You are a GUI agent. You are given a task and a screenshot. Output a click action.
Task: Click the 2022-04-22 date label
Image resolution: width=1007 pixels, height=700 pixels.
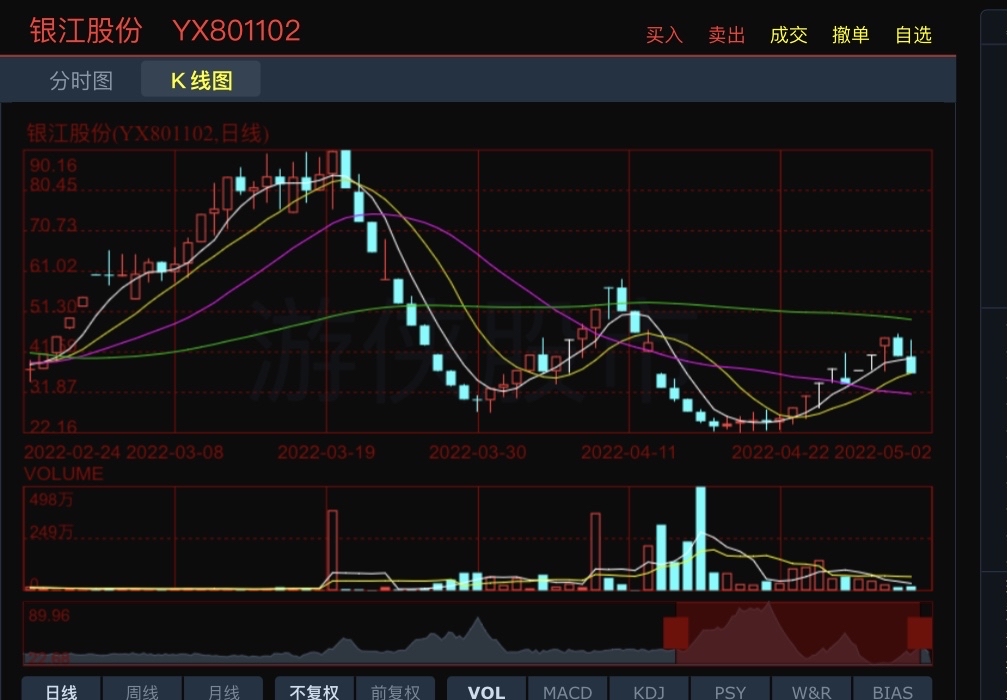(781, 452)
